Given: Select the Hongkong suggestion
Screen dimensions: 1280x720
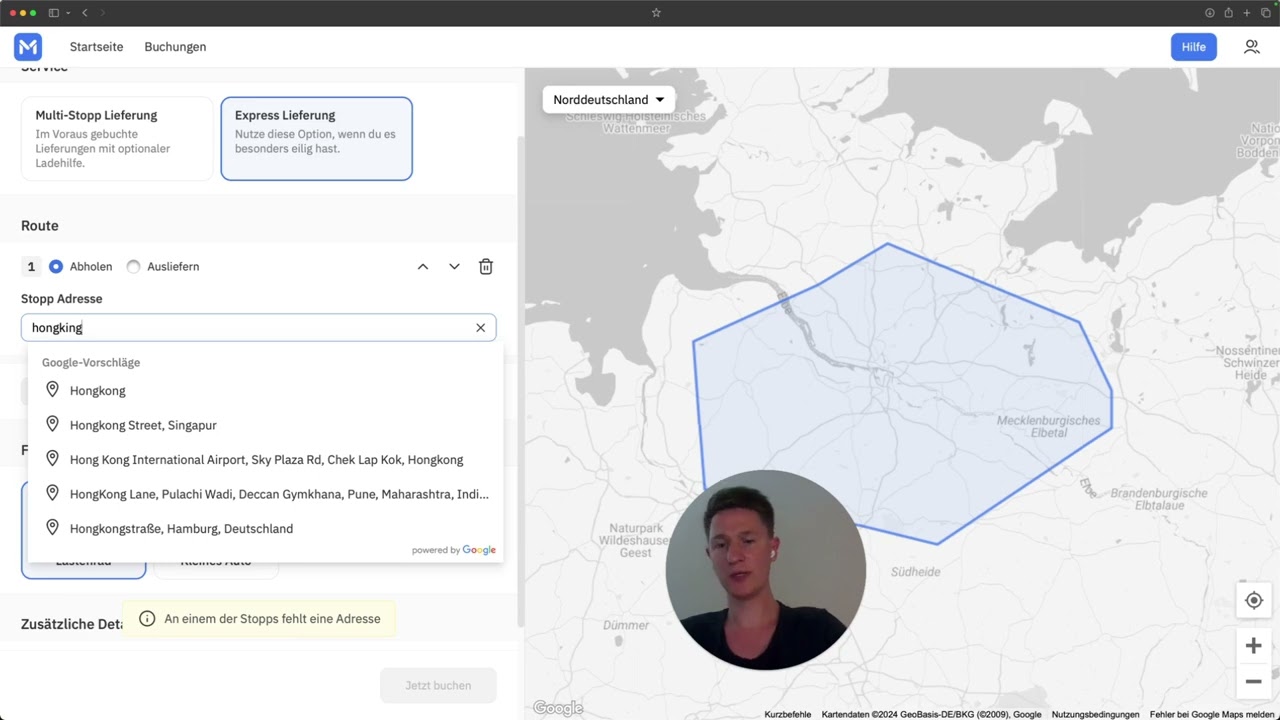Looking at the screenshot, I should pyautogui.click(x=265, y=390).
